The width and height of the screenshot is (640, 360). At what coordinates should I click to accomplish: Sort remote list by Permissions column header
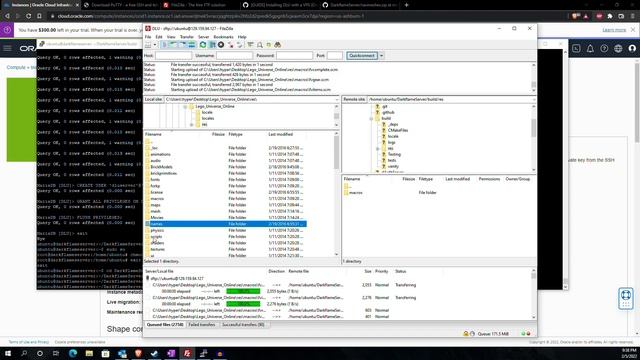(489, 179)
